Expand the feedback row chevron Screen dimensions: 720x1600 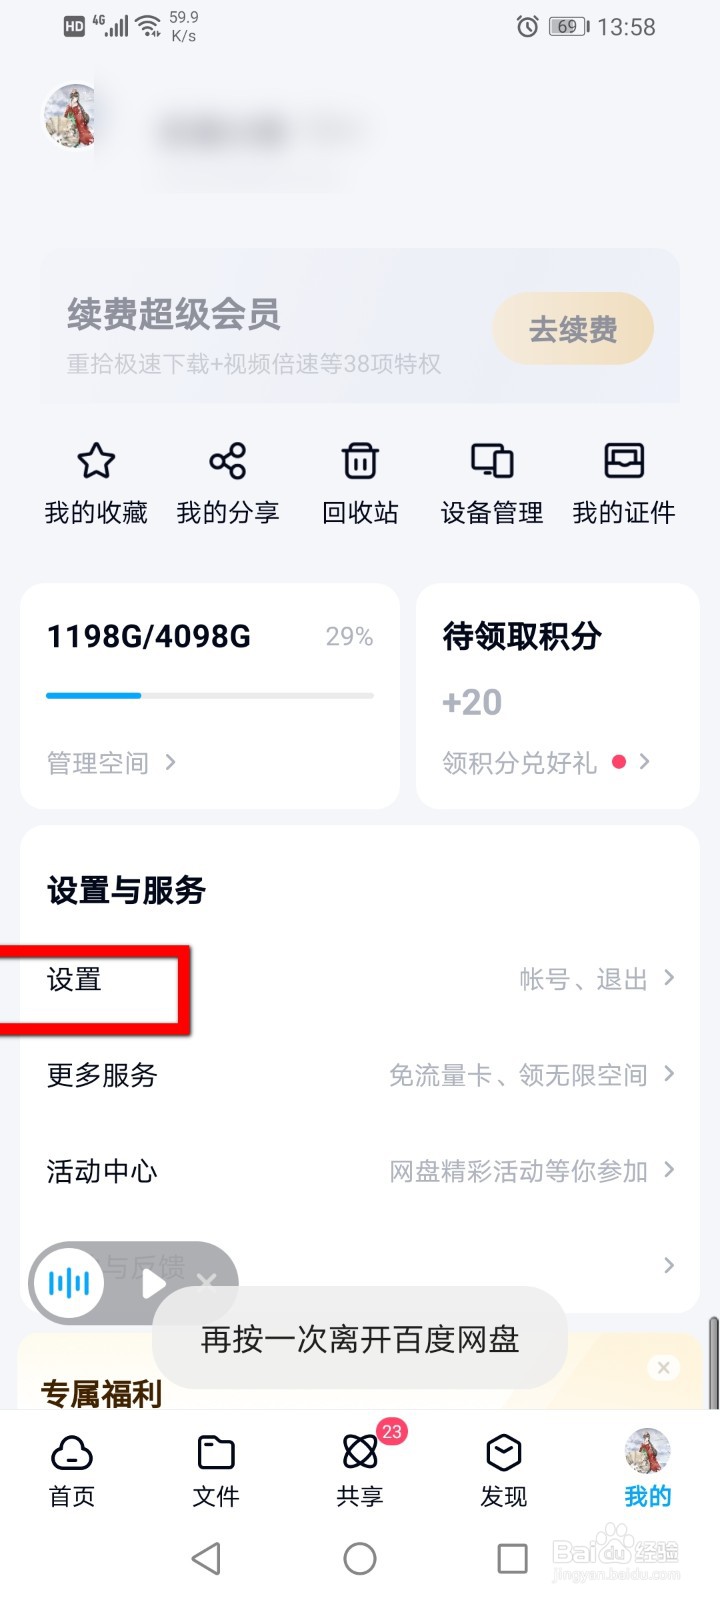click(669, 1266)
